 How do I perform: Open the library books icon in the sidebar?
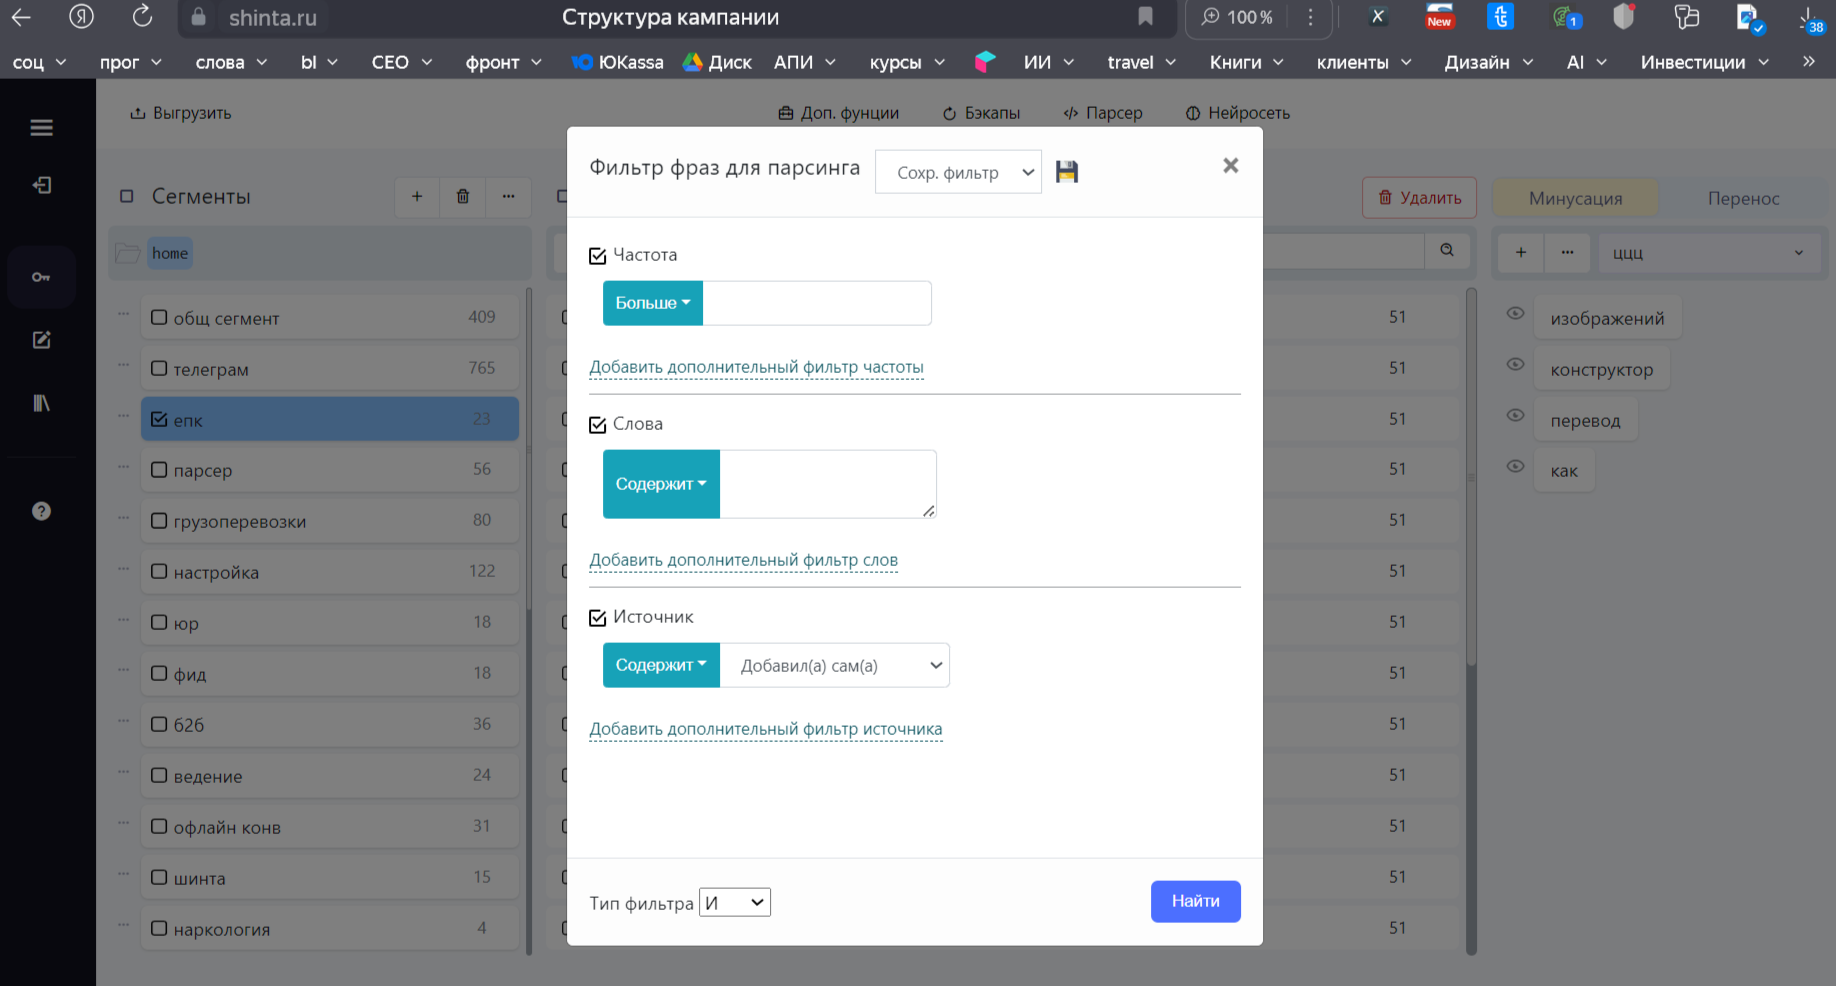[41, 403]
